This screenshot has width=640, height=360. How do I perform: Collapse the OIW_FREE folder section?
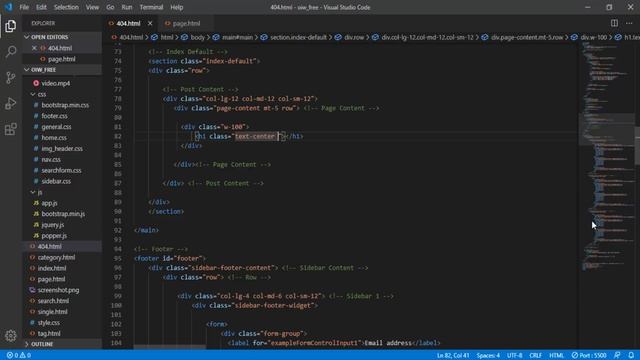click(62, 70)
